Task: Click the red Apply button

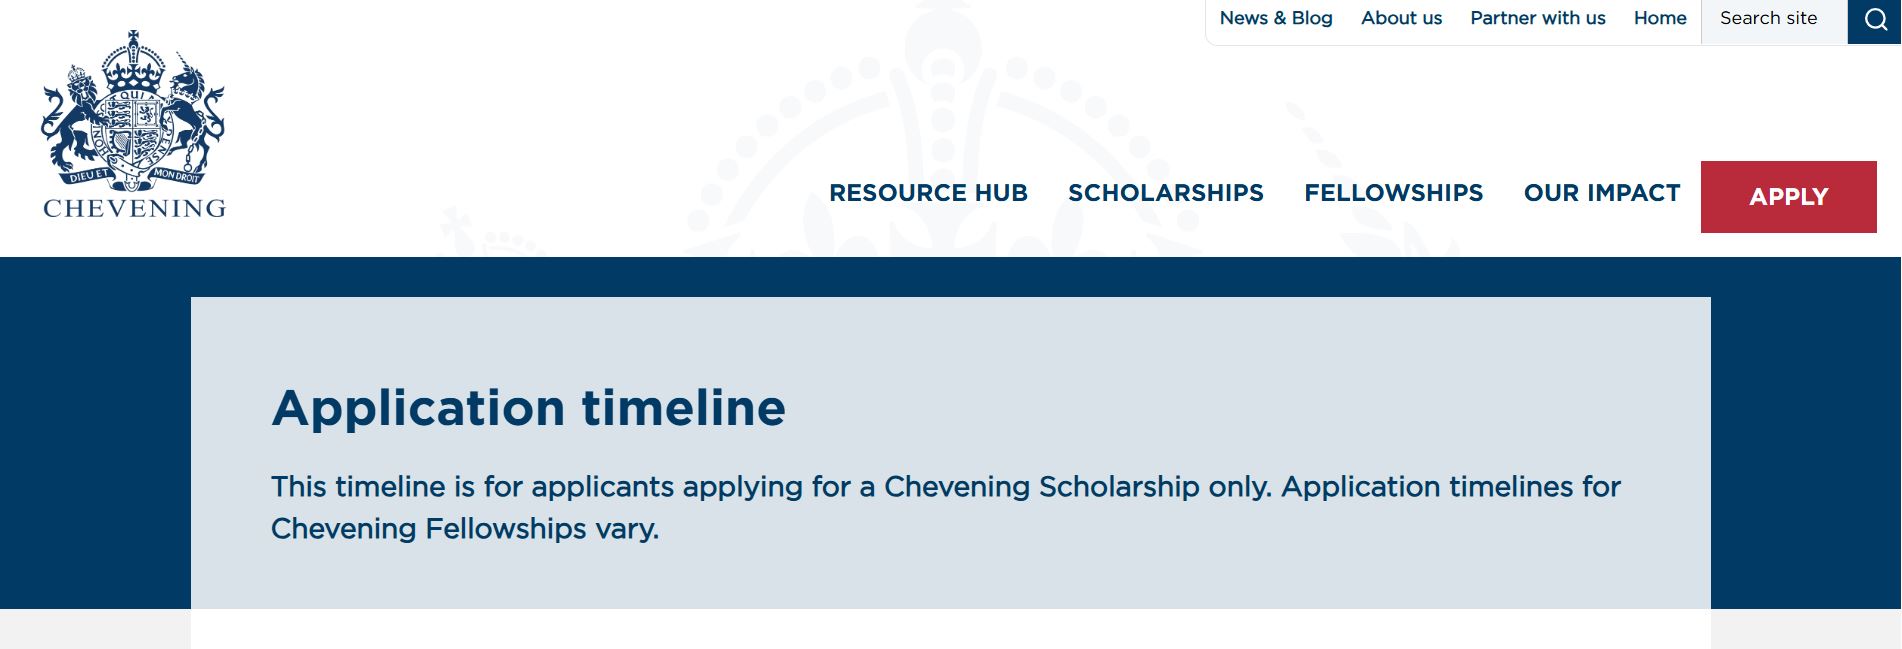Action: point(1788,197)
